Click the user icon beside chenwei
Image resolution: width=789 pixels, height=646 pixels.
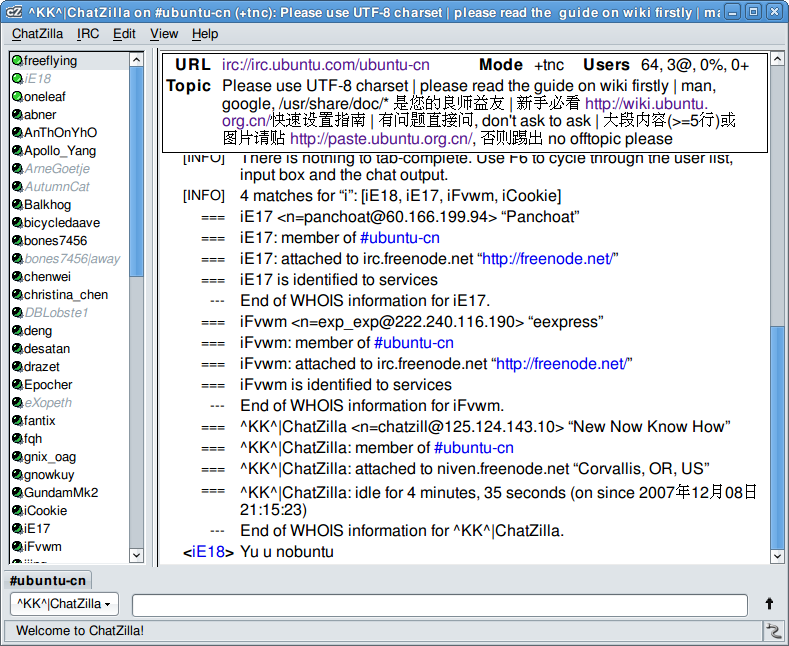[17, 277]
